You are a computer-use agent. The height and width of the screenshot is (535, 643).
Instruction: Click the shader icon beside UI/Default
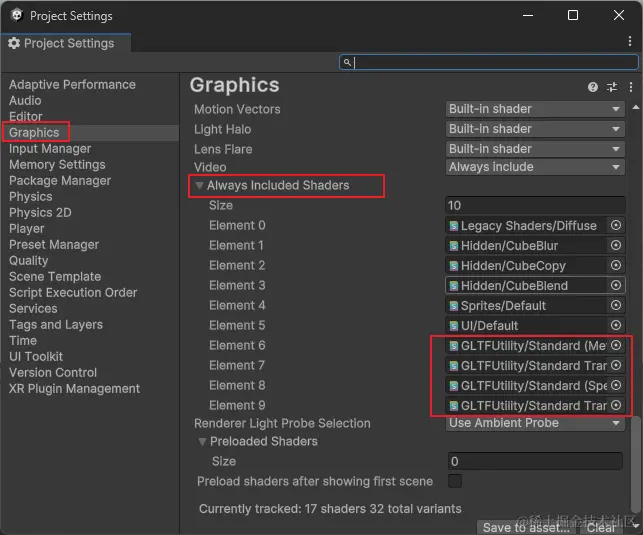point(454,326)
